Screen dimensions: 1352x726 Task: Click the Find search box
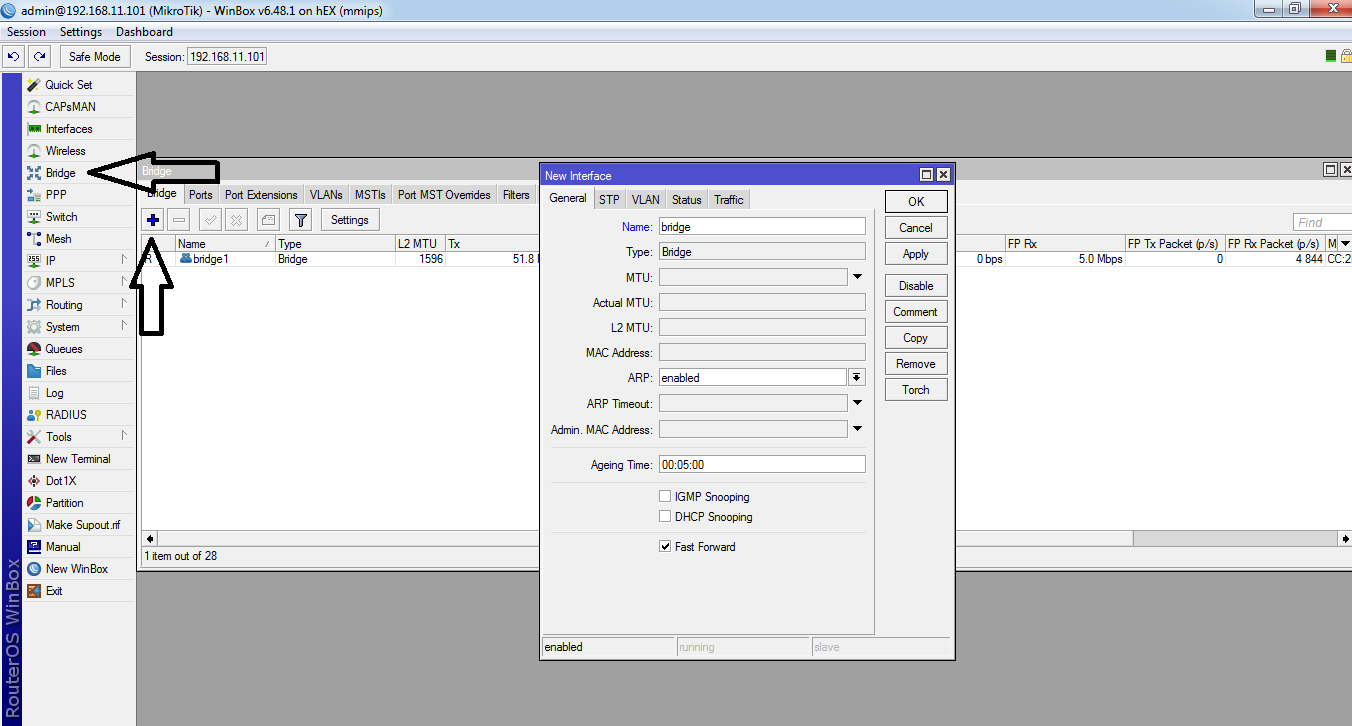point(1322,222)
